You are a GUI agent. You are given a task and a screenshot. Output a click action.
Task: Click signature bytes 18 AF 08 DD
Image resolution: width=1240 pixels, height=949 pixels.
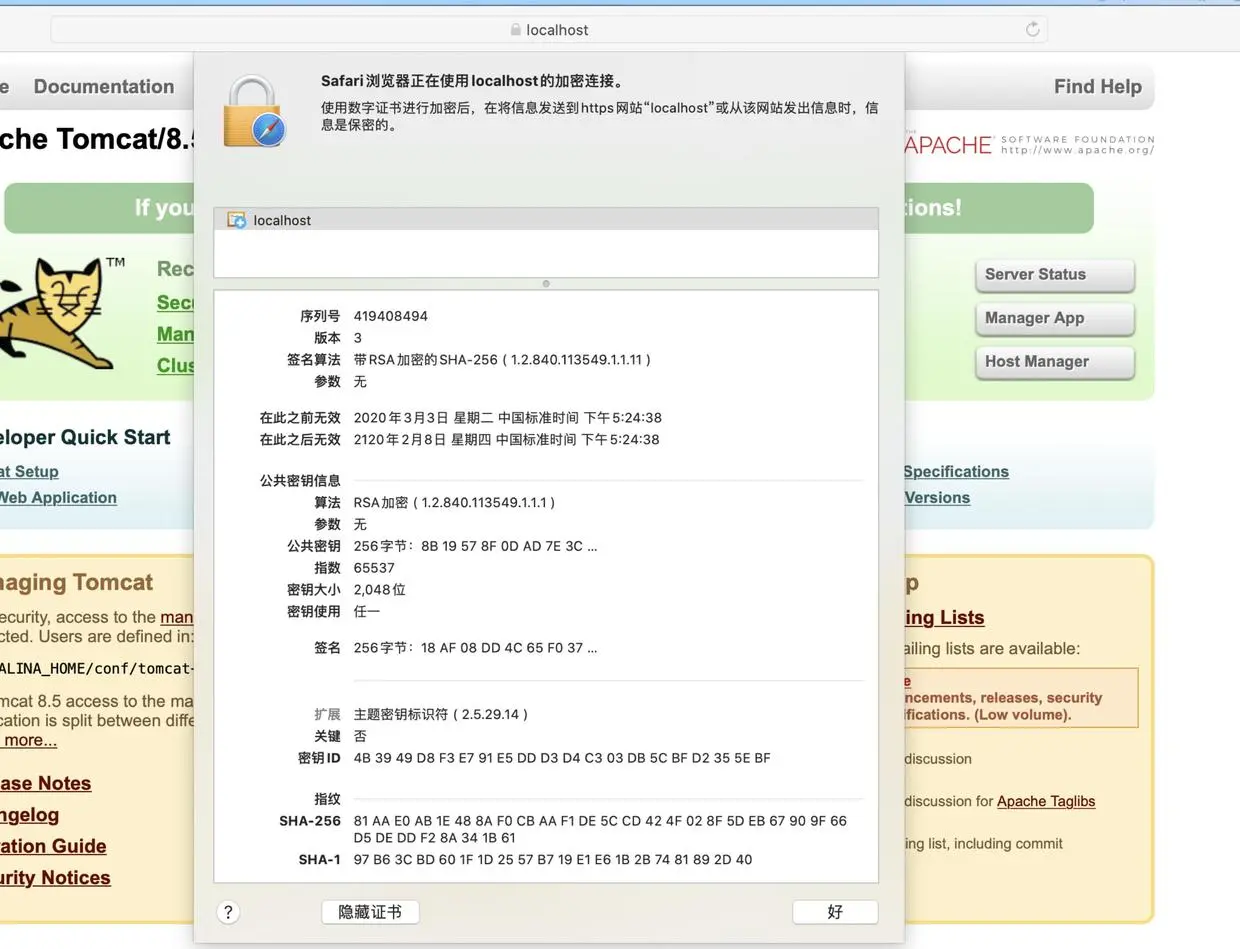475,648
